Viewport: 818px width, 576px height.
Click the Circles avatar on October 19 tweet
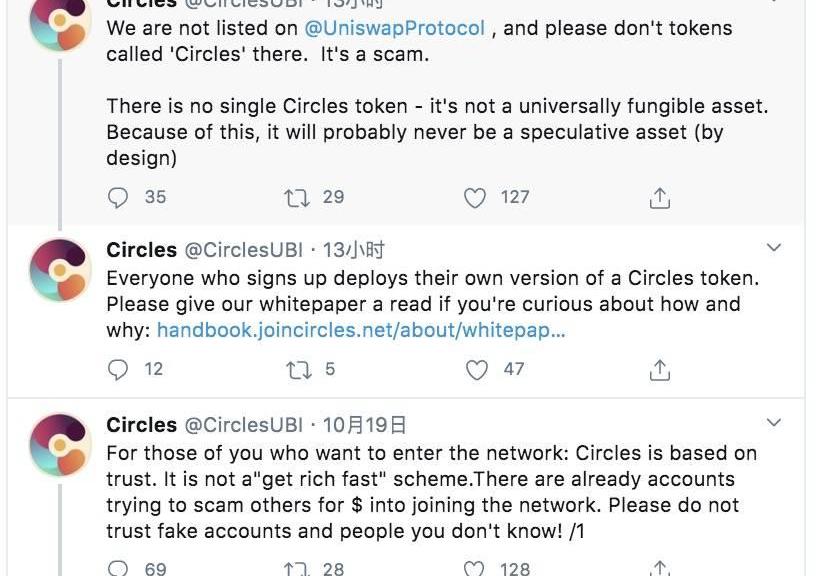click(60, 445)
